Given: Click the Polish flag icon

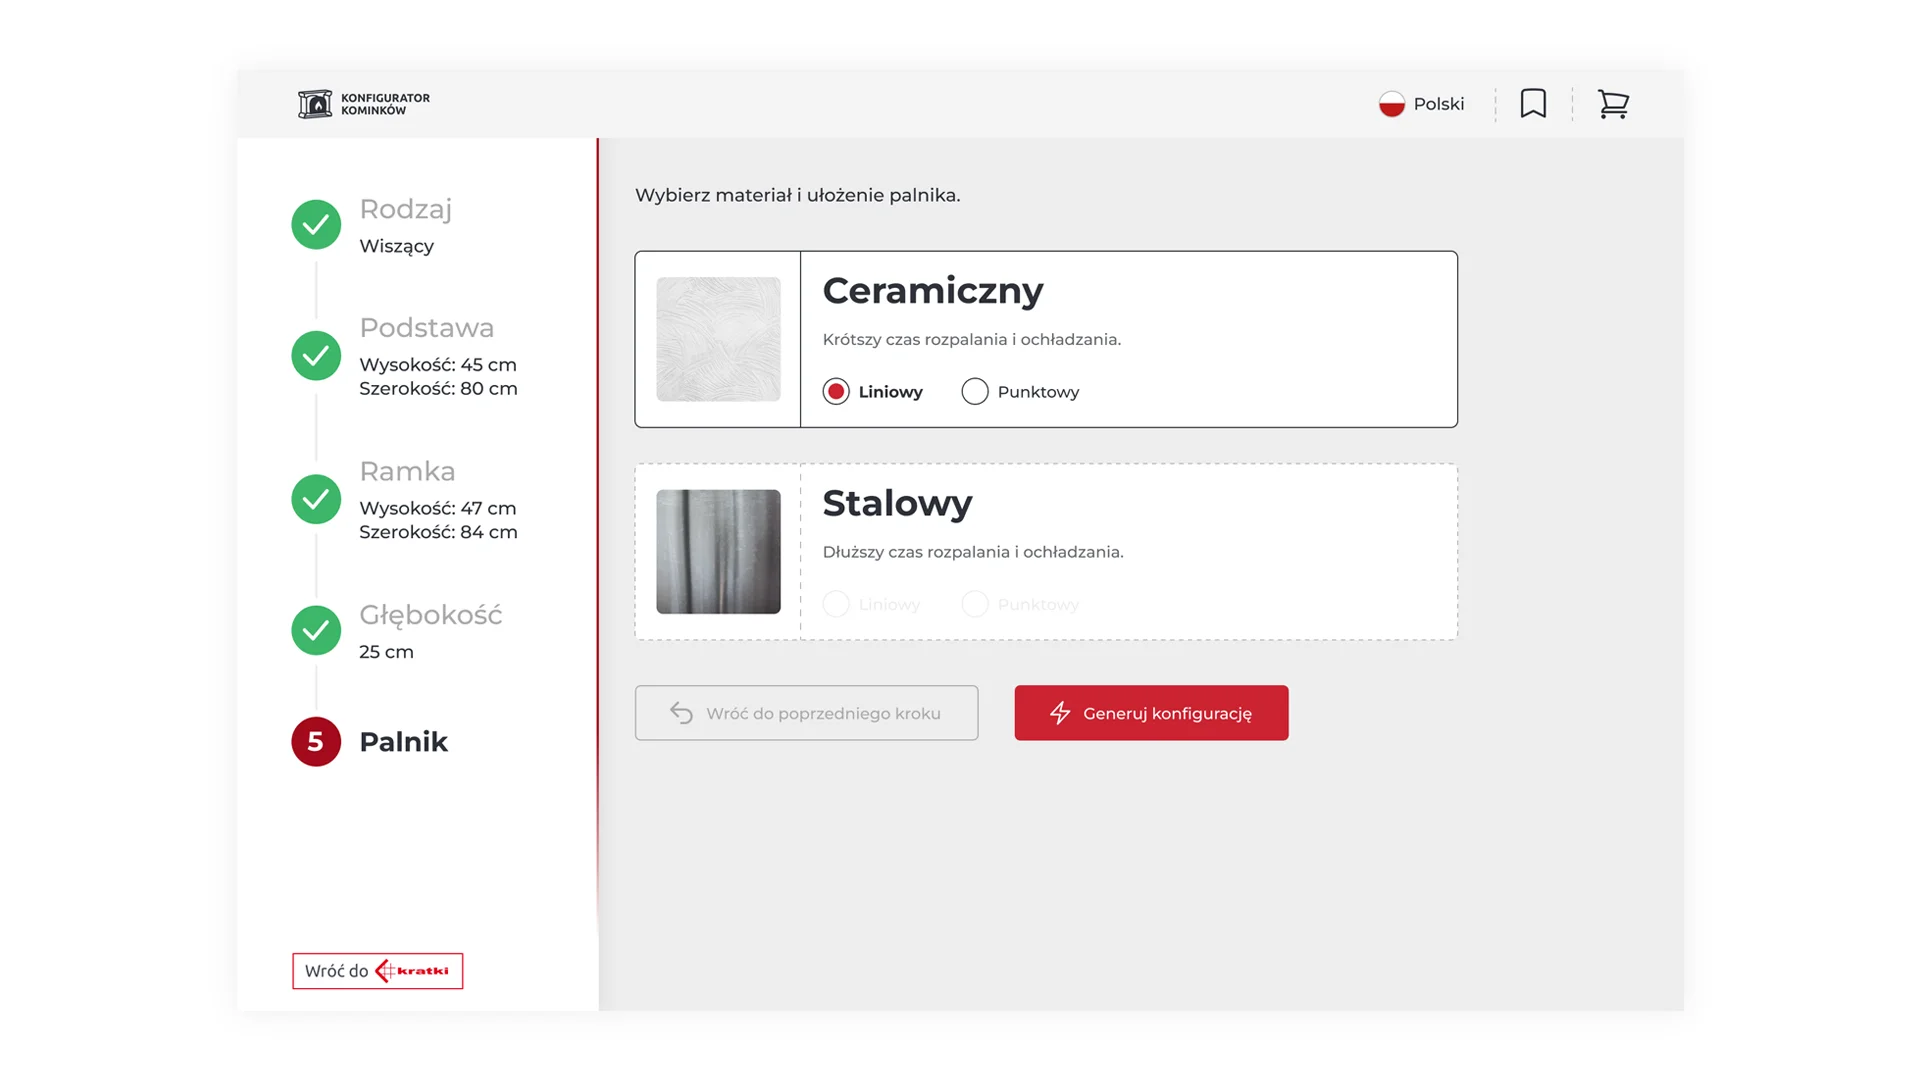Looking at the screenshot, I should (x=1391, y=104).
